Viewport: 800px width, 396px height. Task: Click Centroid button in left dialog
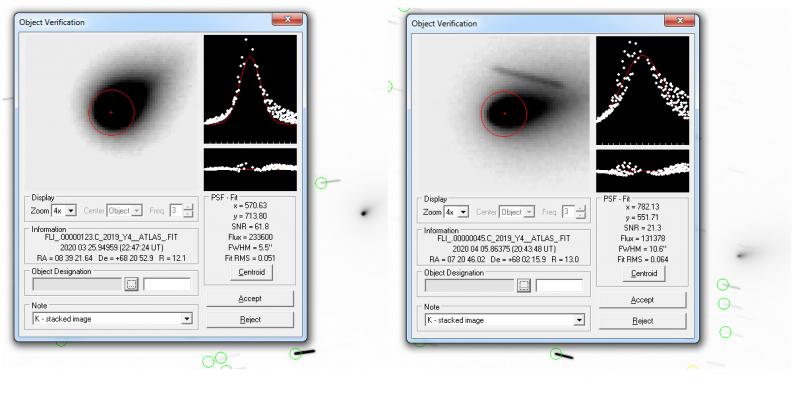[x=252, y=272]
